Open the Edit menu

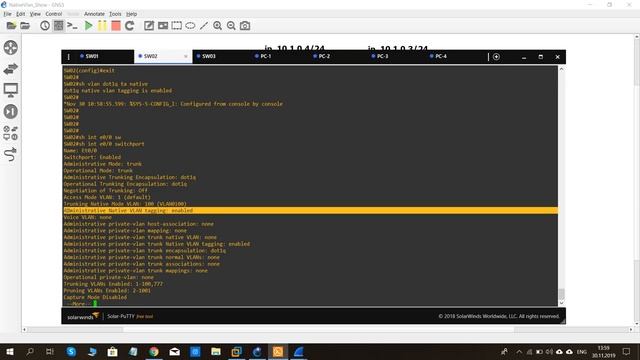tap(20, 14)
